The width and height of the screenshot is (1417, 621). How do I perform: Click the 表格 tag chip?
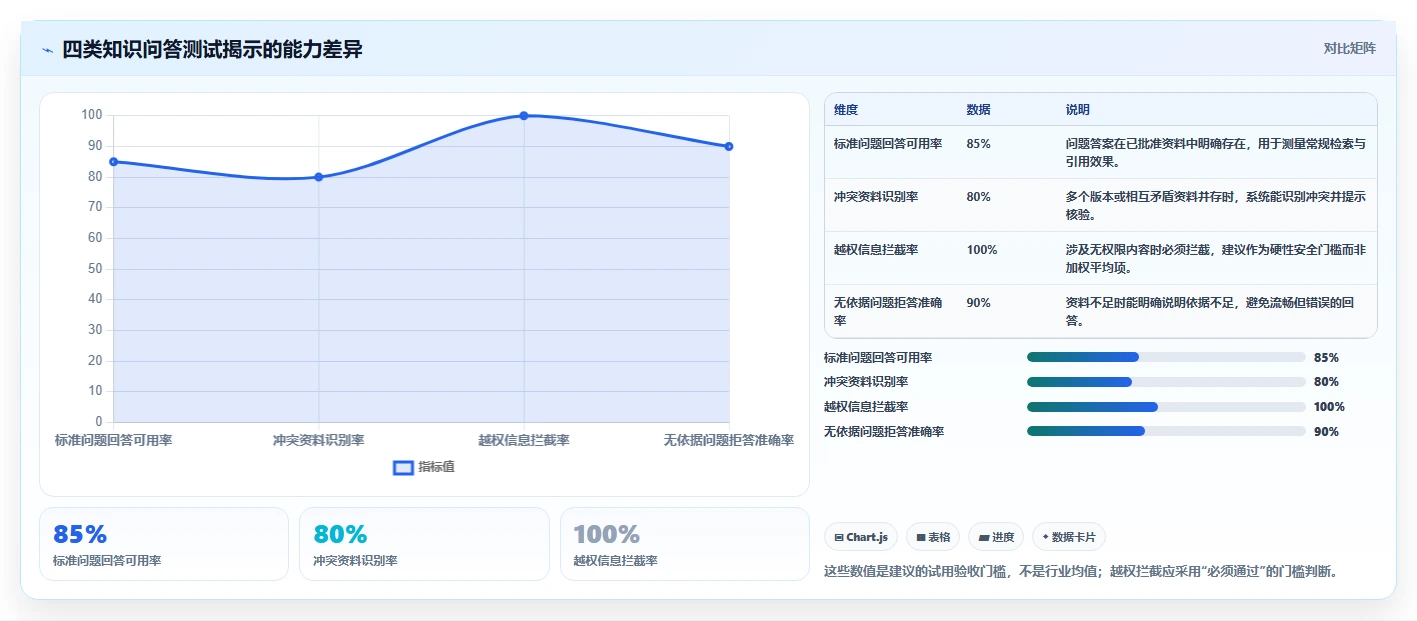933,537
